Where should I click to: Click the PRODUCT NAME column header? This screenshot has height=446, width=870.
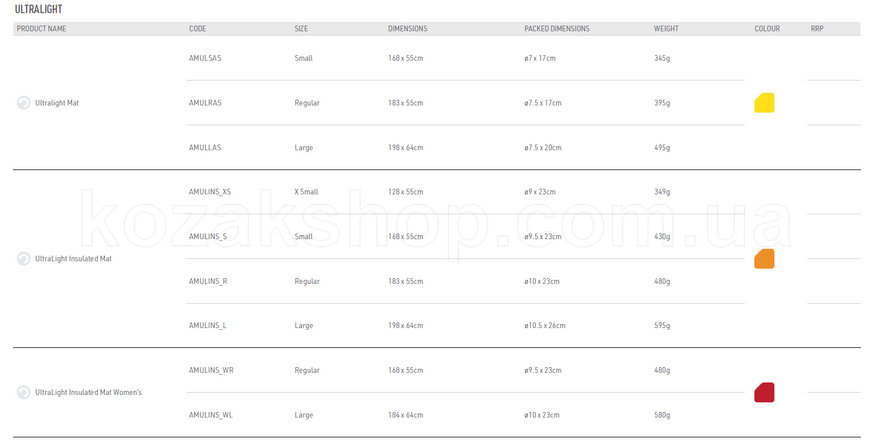coord(41,28)
